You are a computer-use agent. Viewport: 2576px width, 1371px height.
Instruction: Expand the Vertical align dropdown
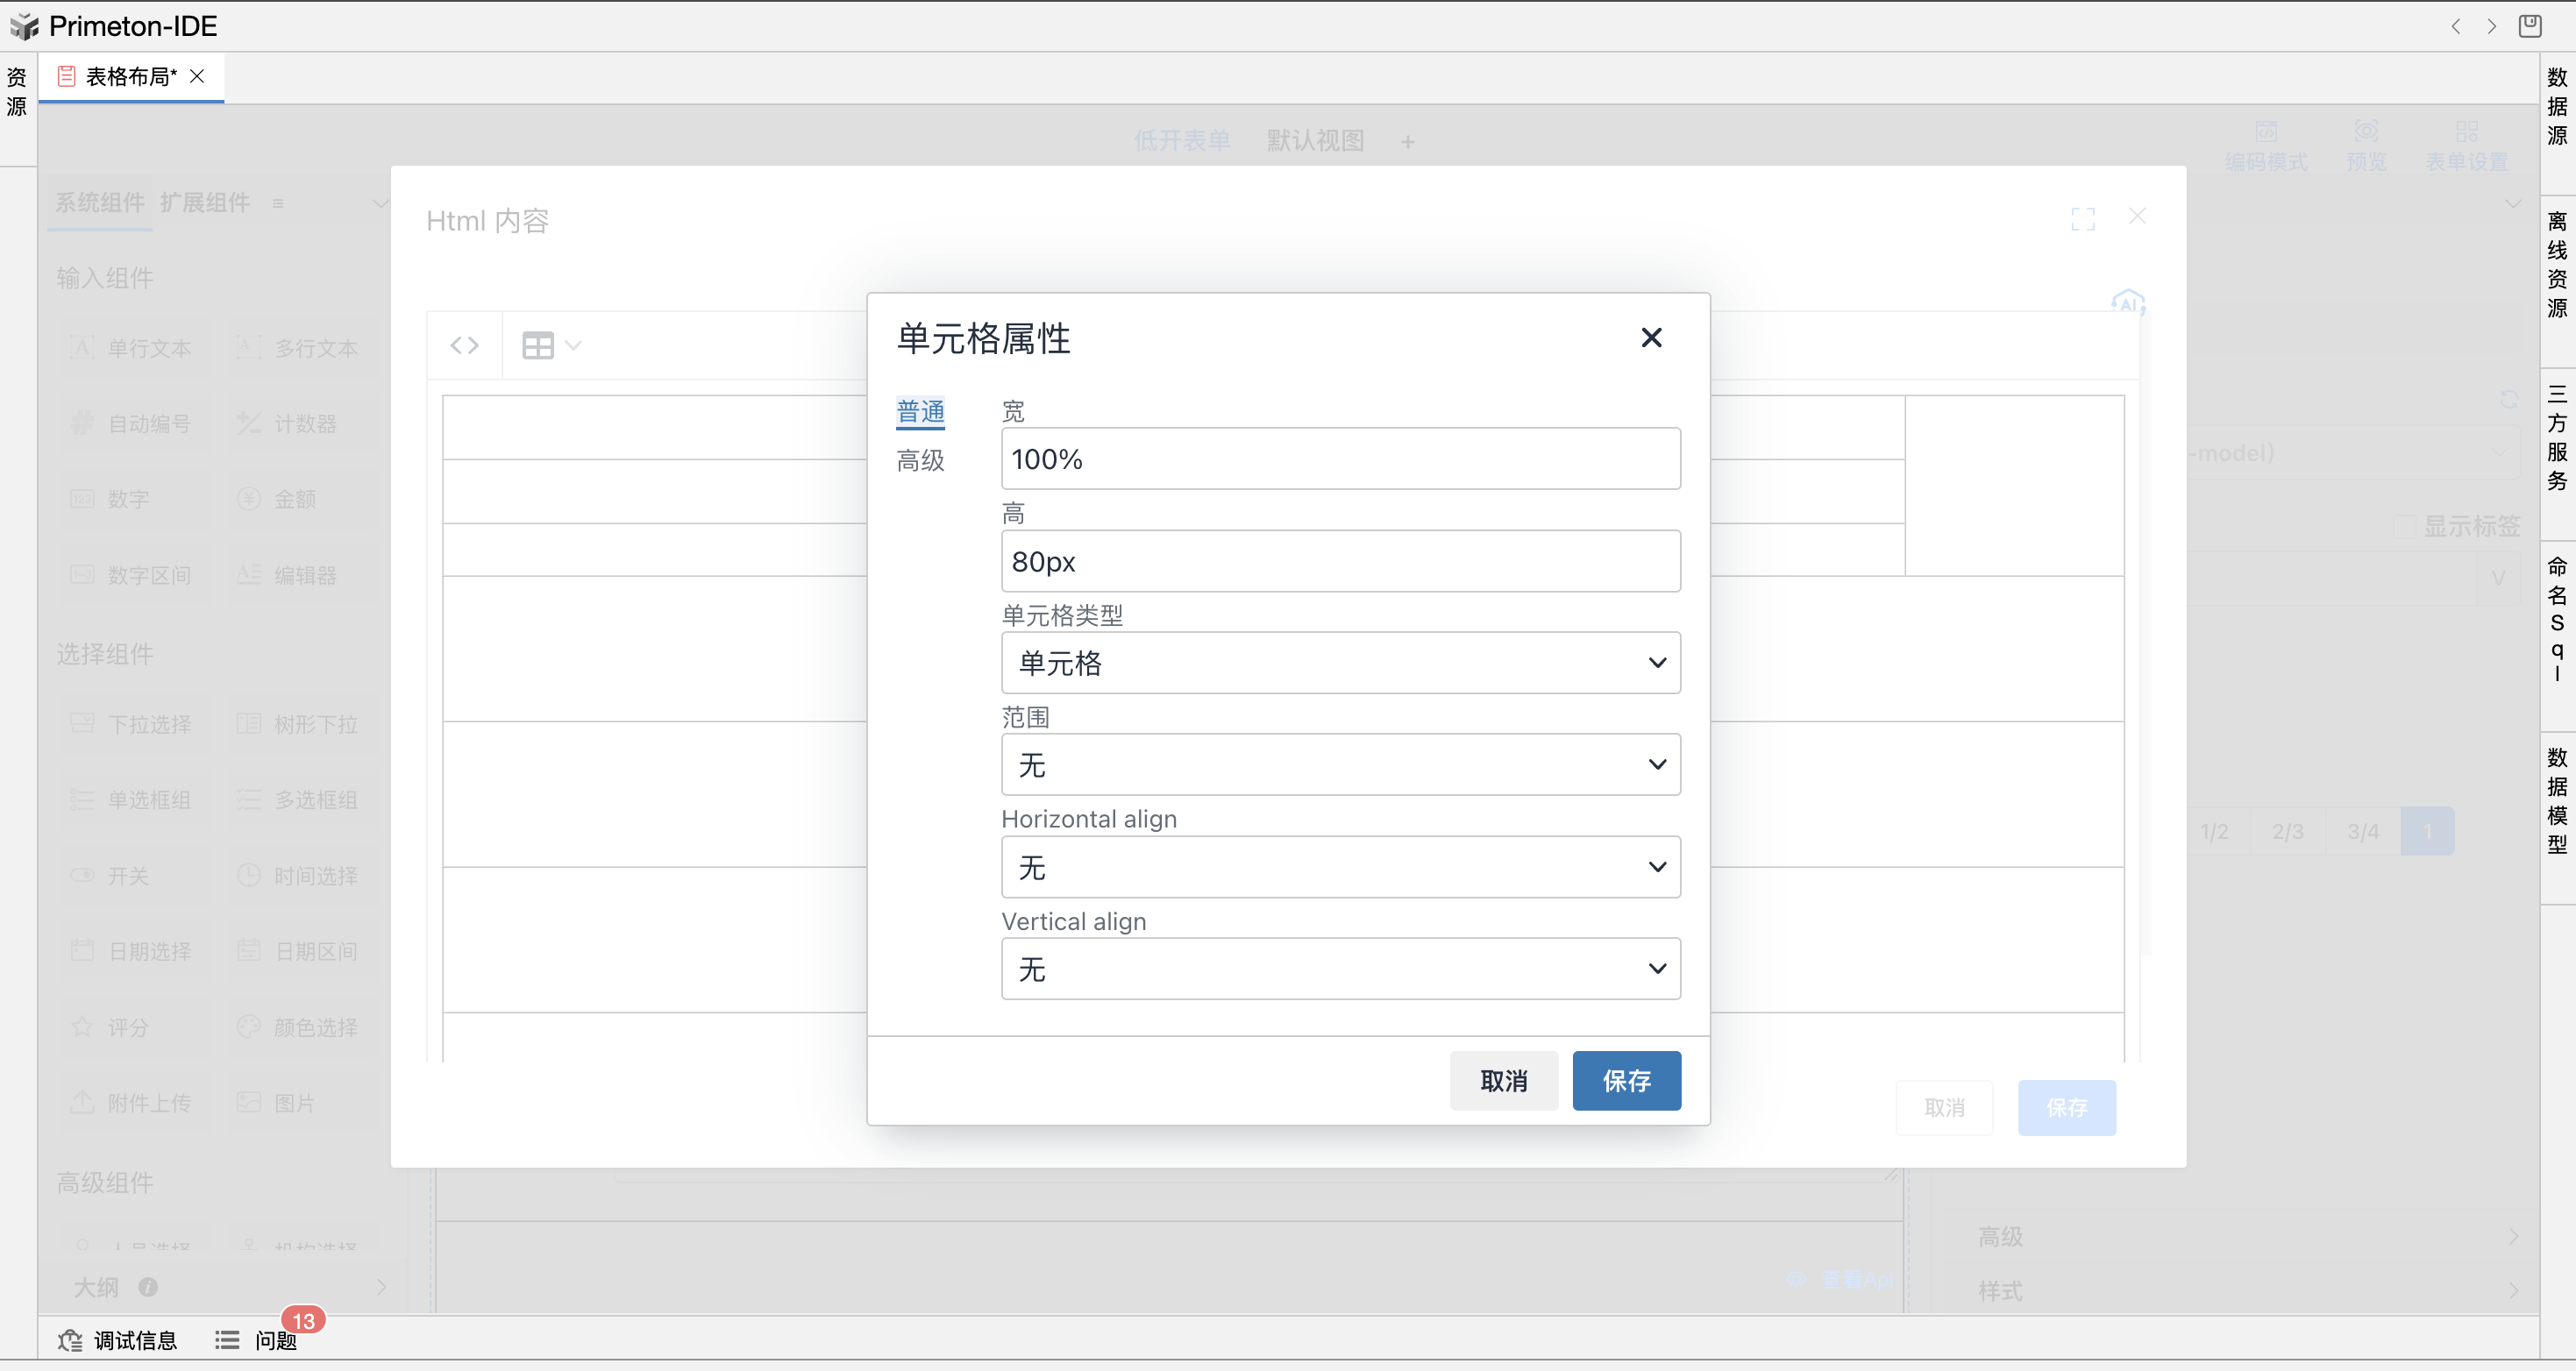point(1340,969)
